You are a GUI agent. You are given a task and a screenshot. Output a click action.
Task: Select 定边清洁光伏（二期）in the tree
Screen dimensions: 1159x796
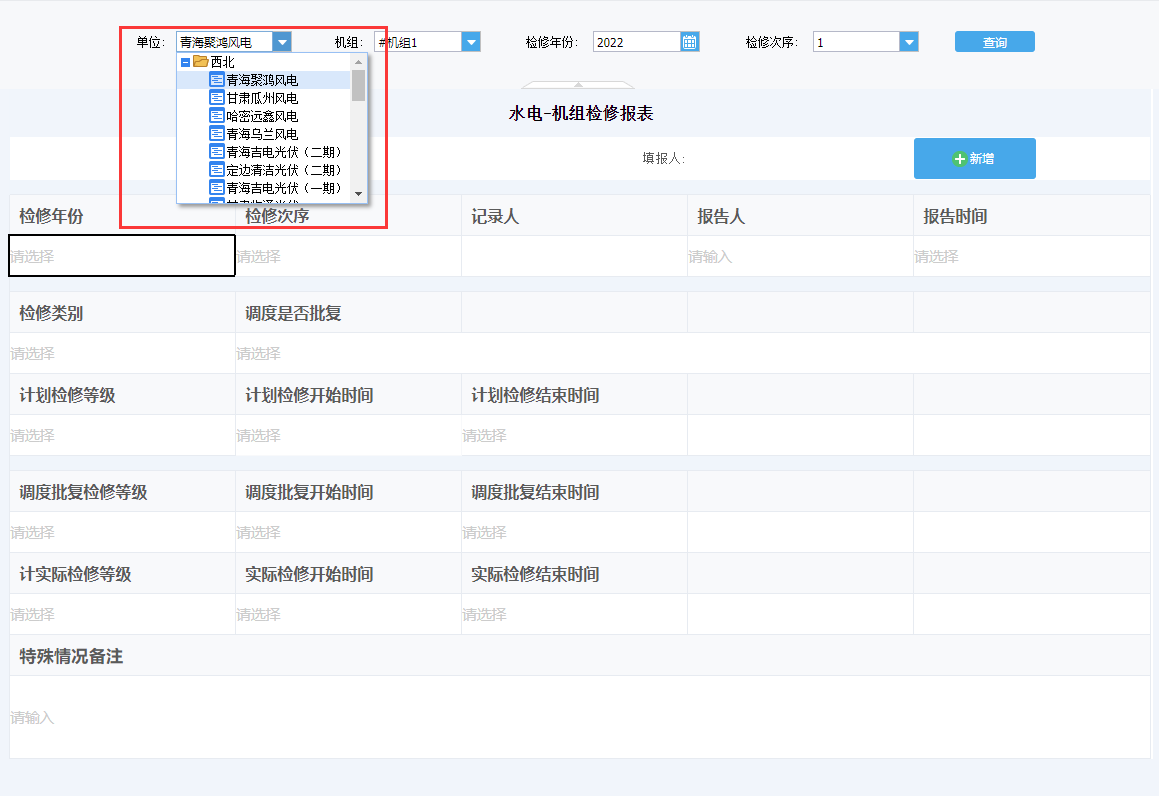coord(284,170)
